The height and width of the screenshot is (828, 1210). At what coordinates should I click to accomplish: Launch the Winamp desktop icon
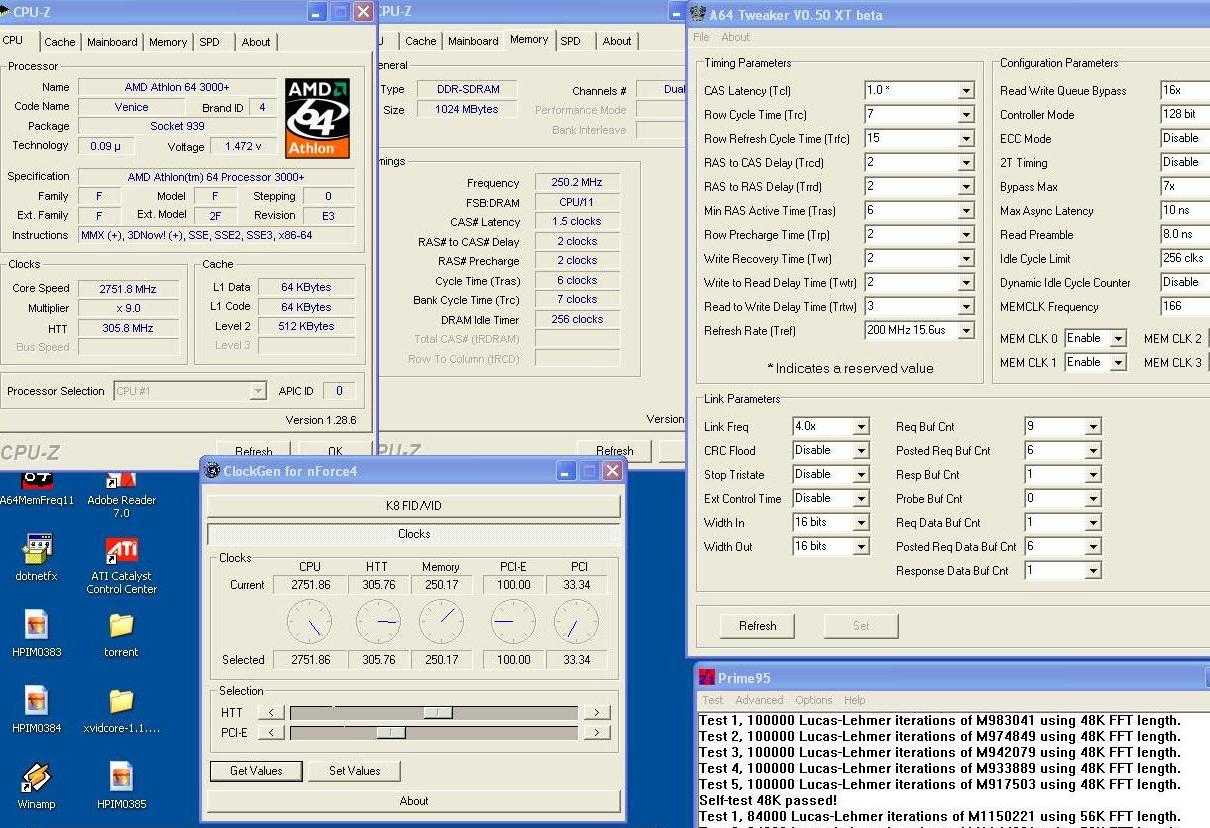(x=37, y=786)
